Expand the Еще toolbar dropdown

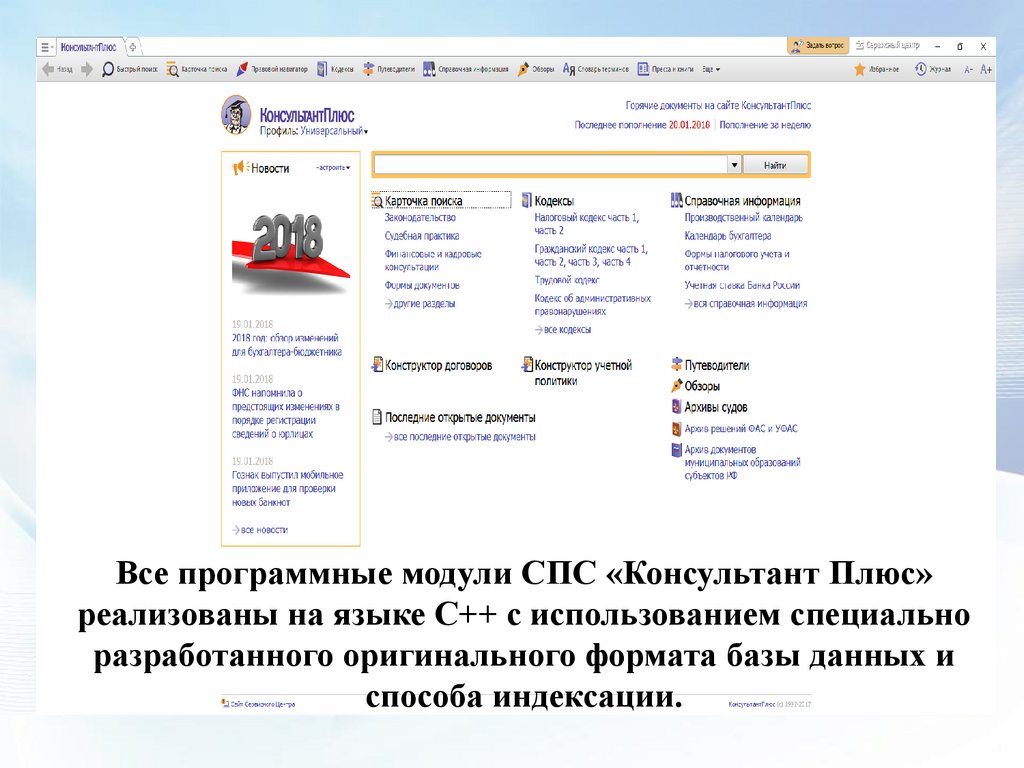[711, 69]
